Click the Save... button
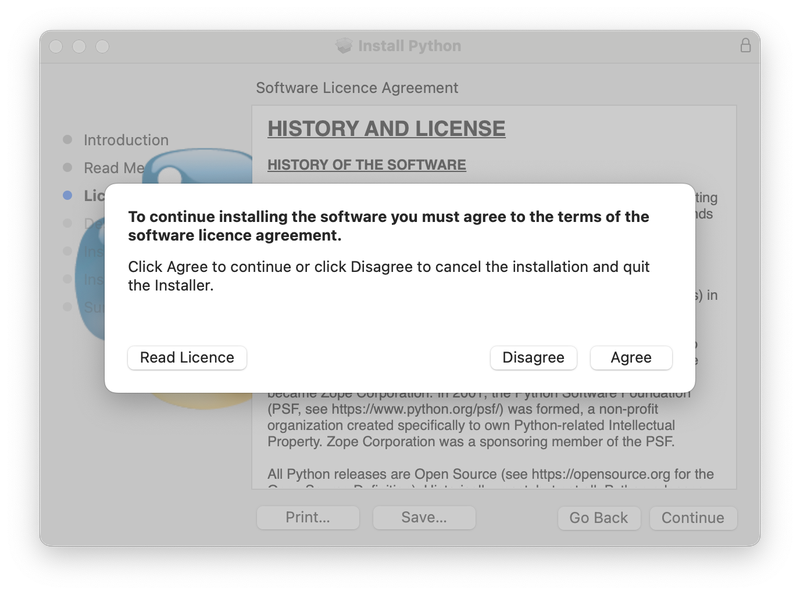This screenshot has height=595, width=800. tap(424, 517)
